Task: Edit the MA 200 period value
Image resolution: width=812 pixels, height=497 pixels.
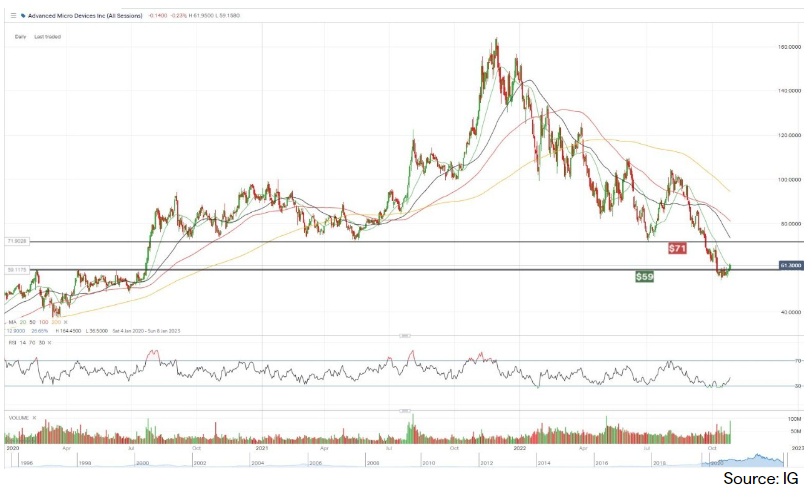Action: (56, 322)
